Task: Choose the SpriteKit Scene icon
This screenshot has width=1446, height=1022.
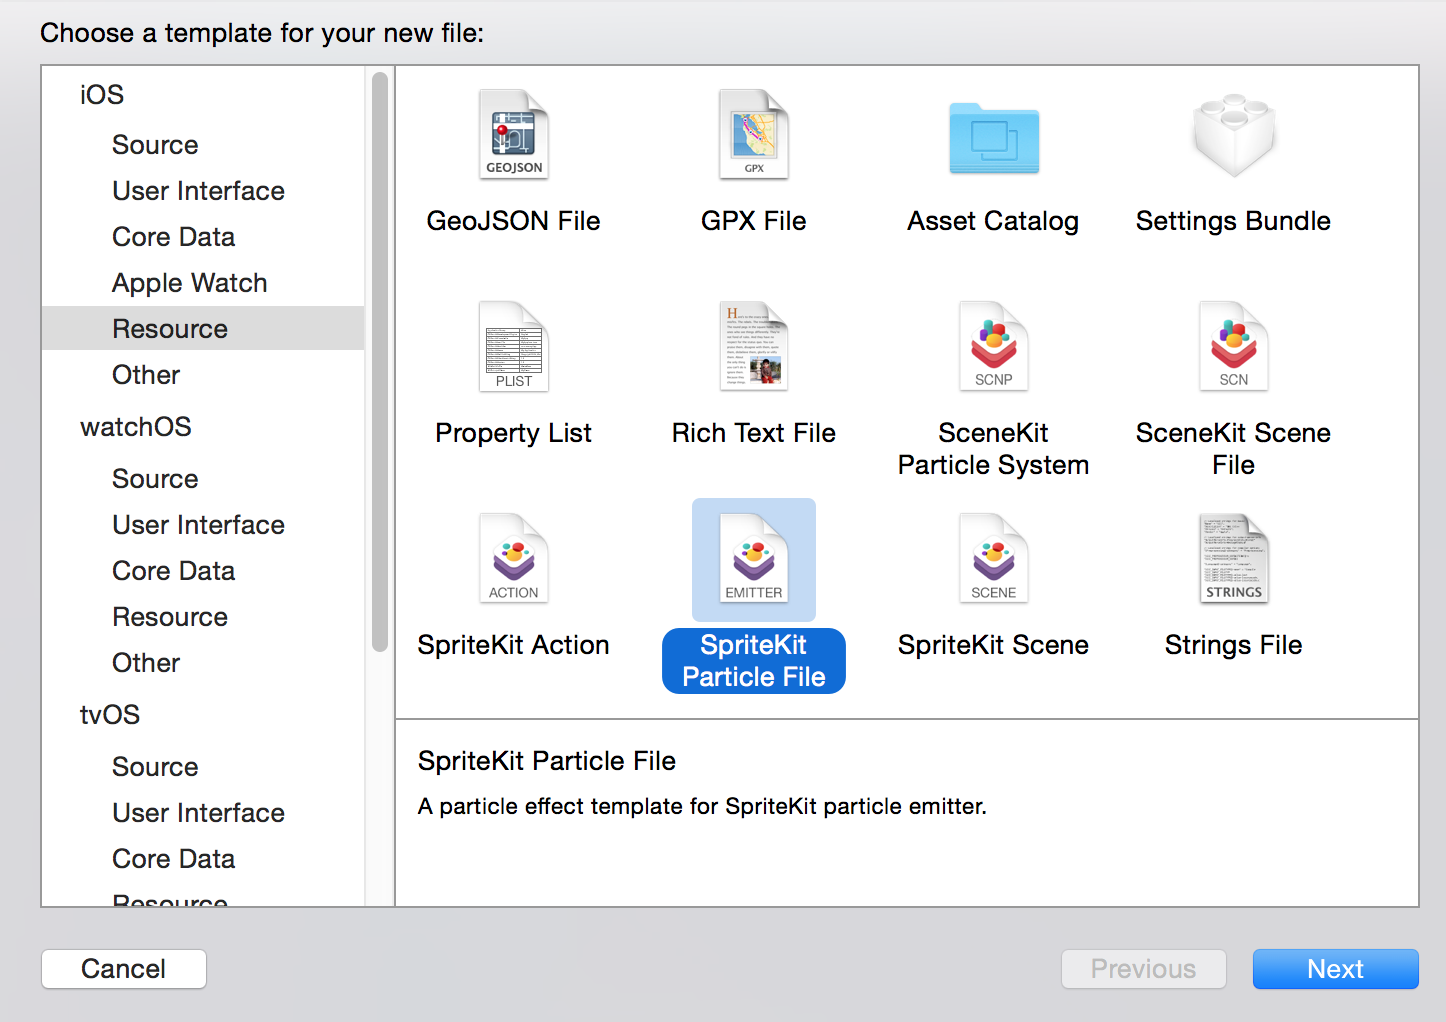Action: tap(994, 559)
